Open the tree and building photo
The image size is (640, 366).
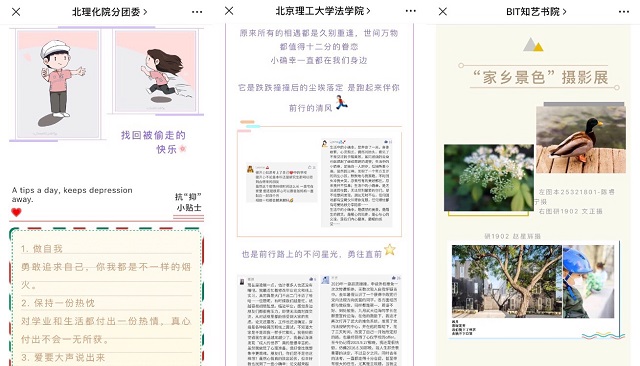[507, 282]
